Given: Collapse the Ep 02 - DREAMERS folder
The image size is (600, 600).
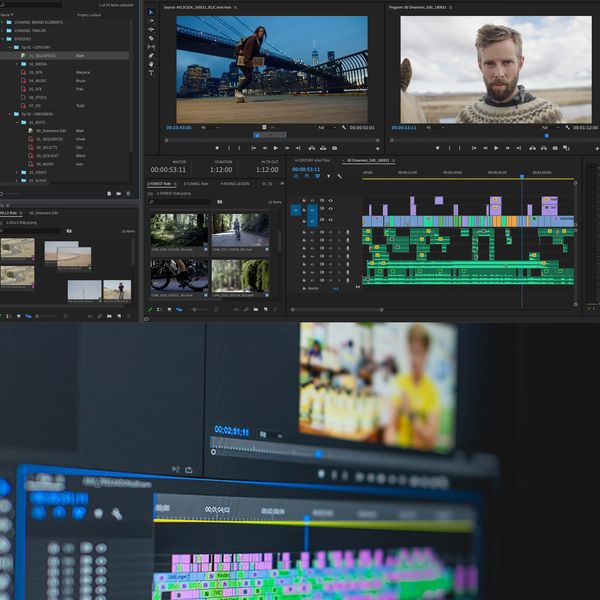Looking at the screenshot, I should pyautogui.click(x=12, y=114).
